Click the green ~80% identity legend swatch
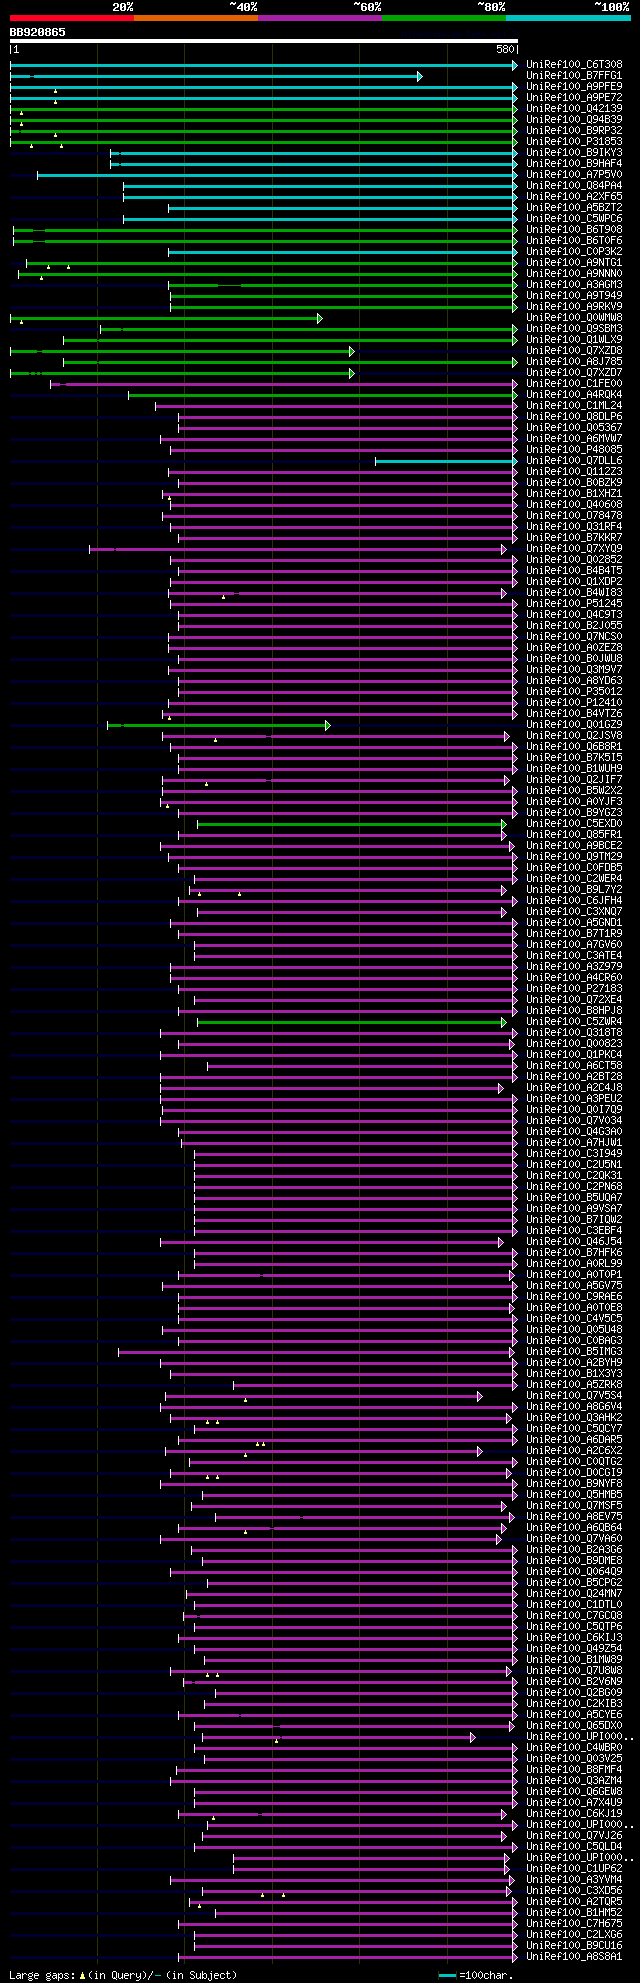Screen dimensions: 640x1983 444,18
